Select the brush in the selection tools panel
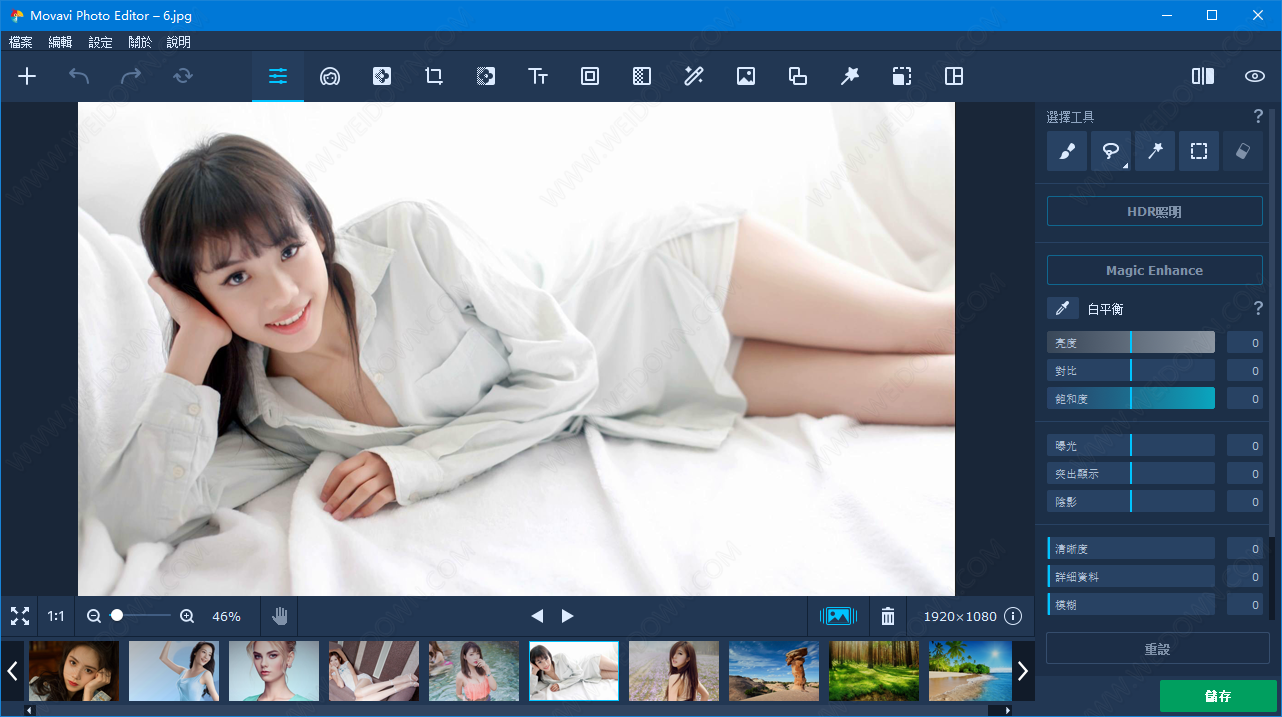The image size is (1282, 717). [1066, 151]
